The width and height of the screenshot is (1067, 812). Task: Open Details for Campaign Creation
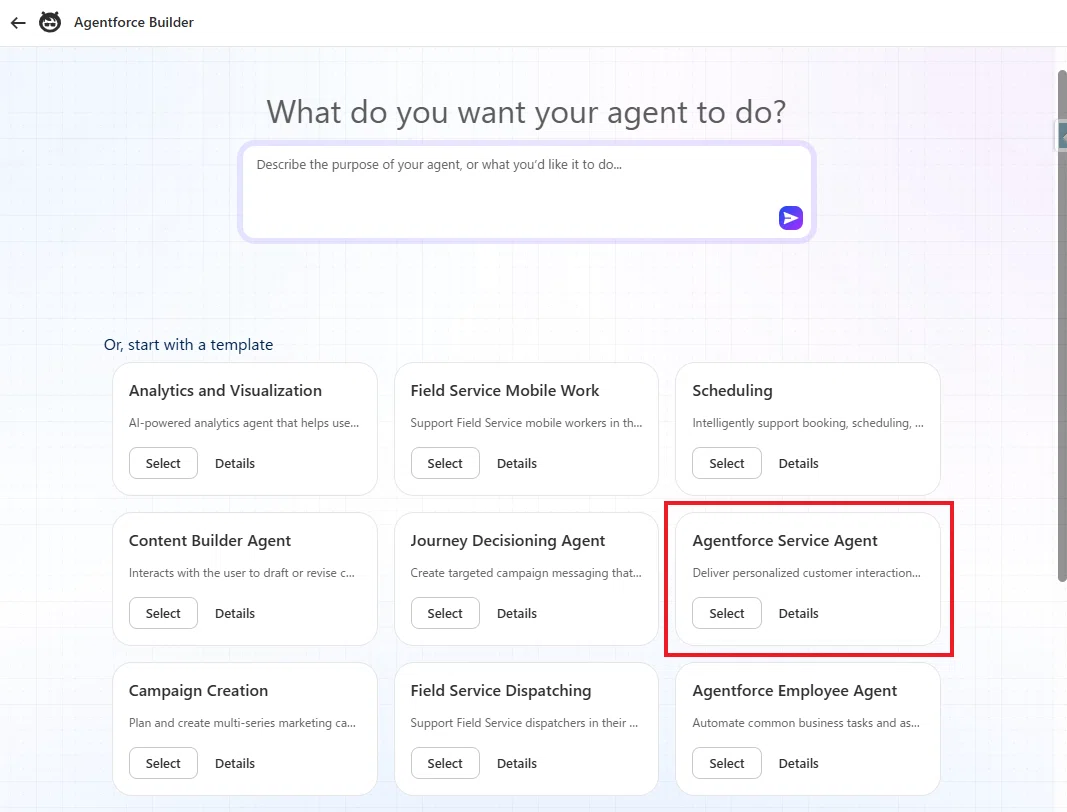235,763
